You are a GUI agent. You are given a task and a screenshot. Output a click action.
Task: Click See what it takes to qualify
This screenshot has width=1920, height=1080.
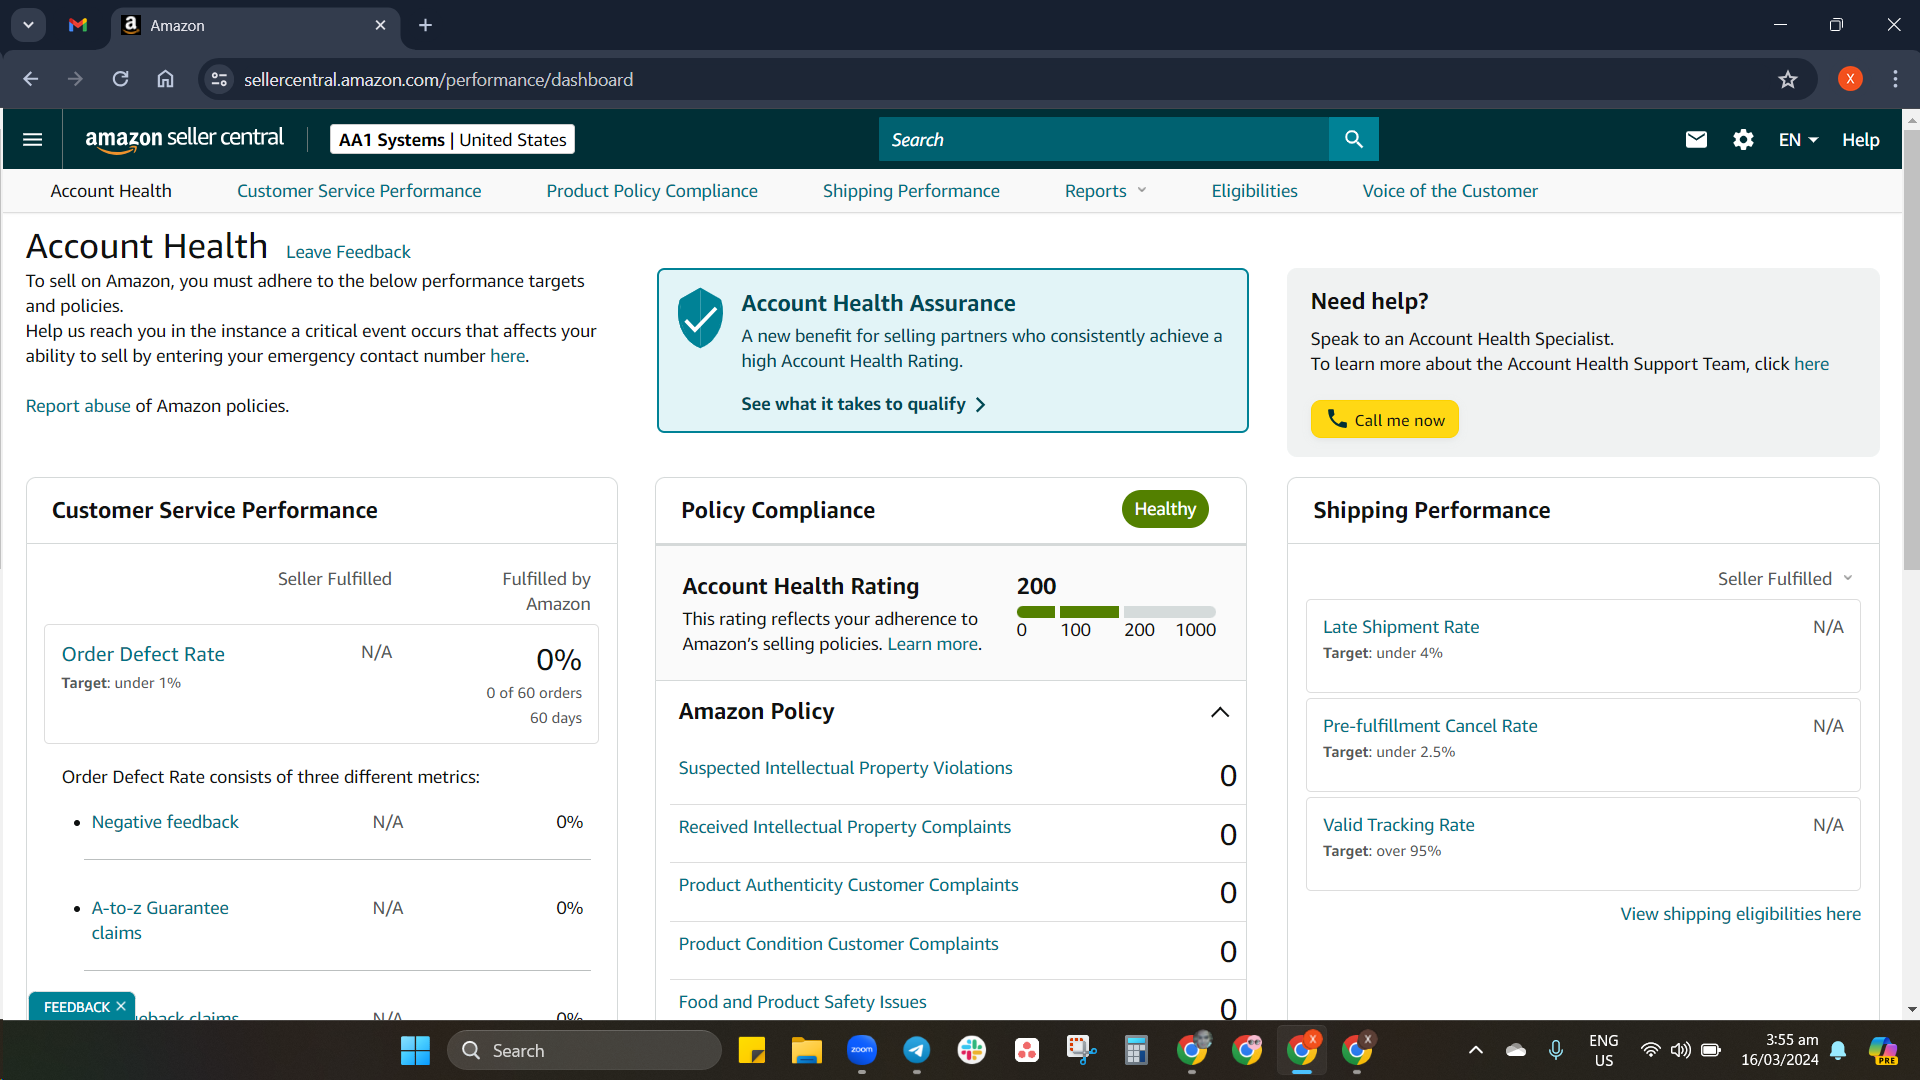click(x=863, y=403)
